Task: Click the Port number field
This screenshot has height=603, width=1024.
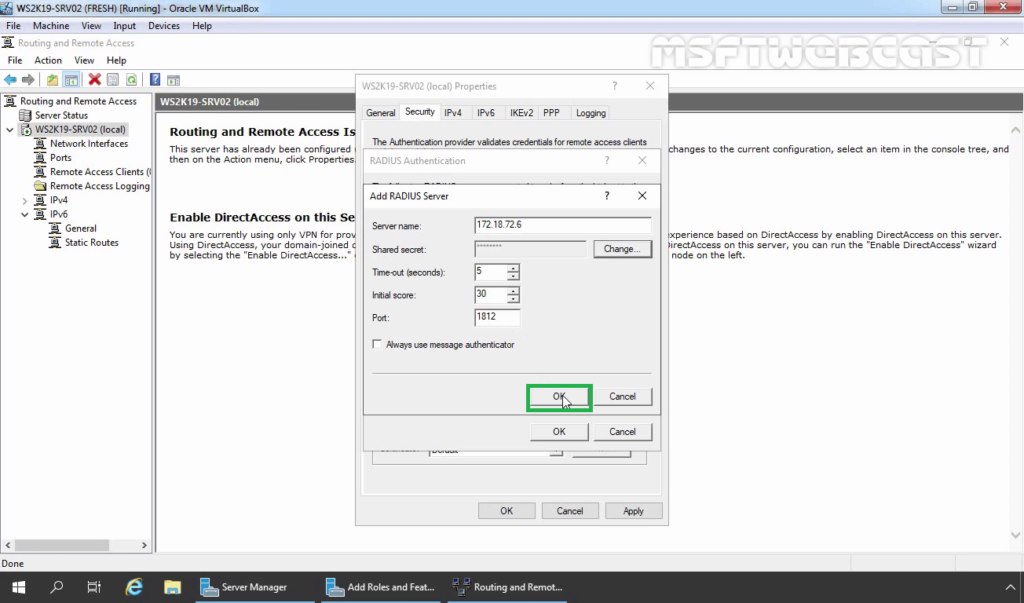Action: tap(497, 318)
